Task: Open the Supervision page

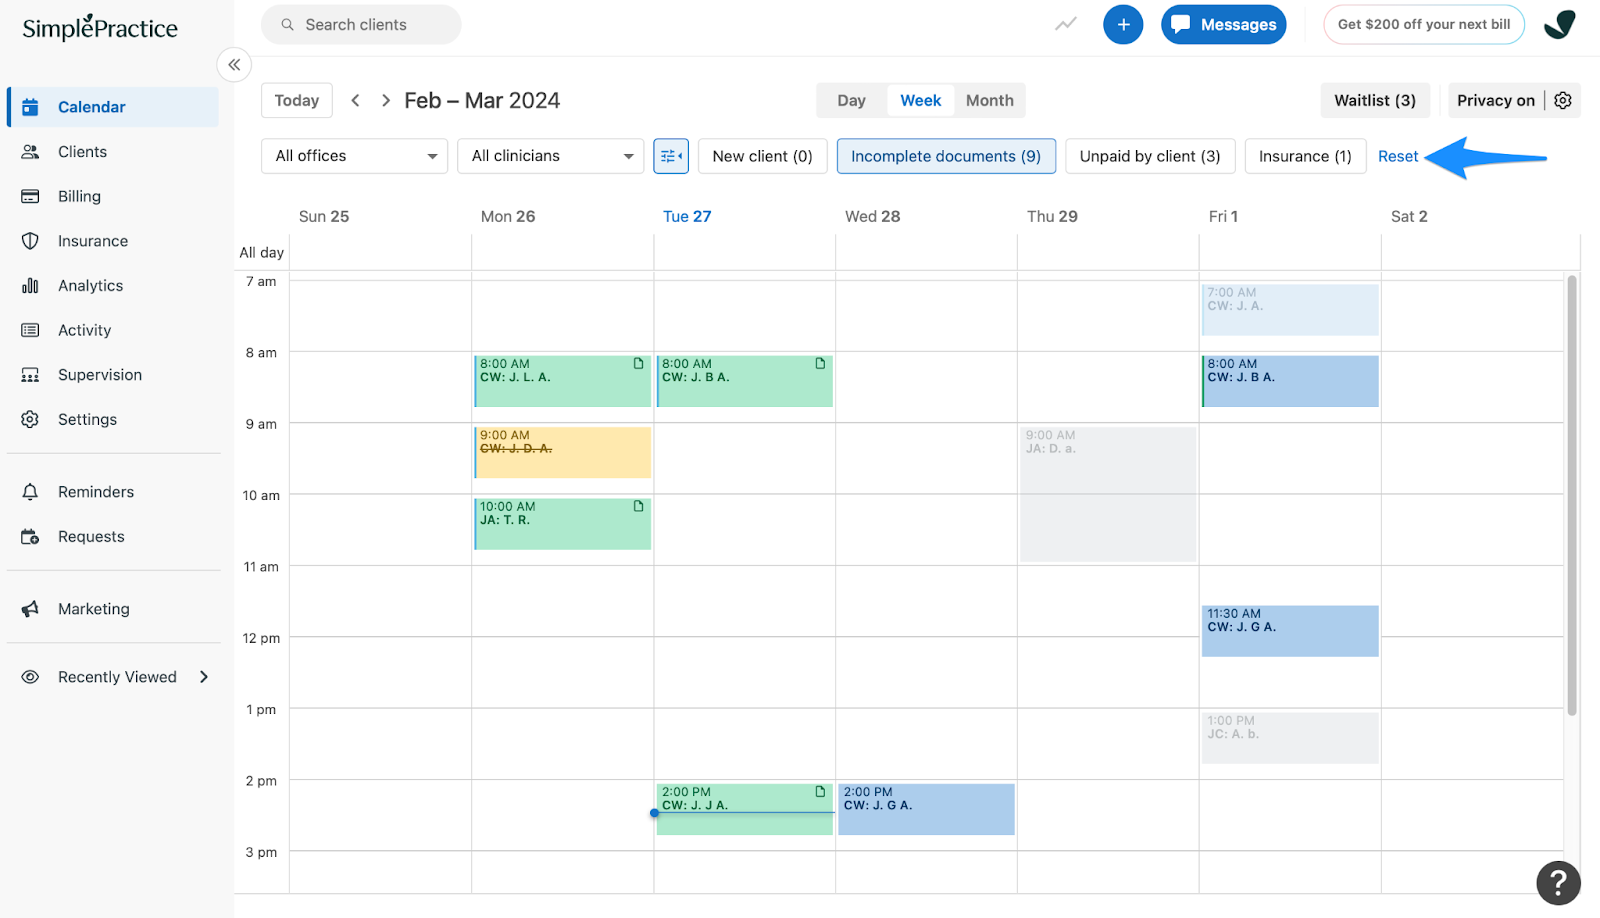Action: tap(99, 374)
